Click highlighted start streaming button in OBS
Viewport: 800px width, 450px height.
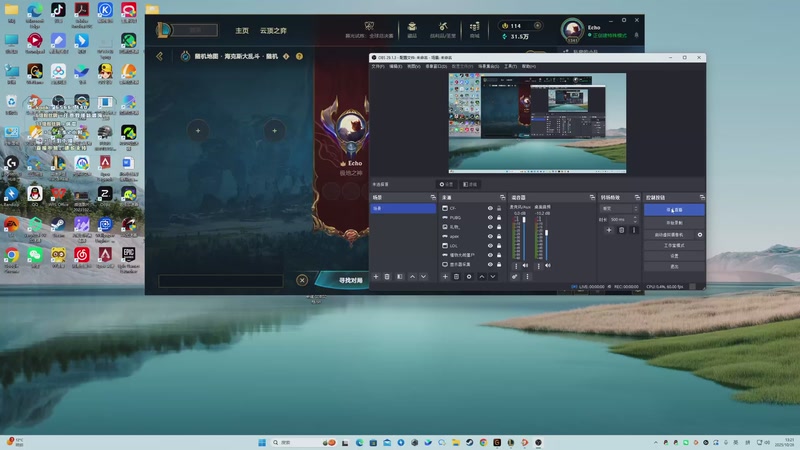(674, 210)
